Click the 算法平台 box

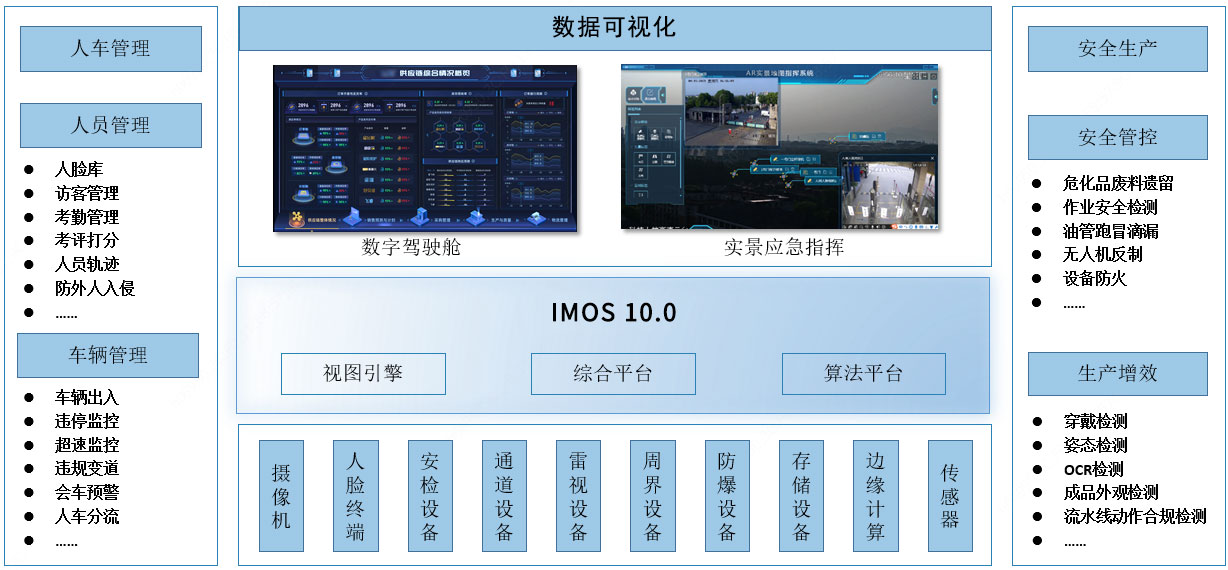[x=863, y=374]
